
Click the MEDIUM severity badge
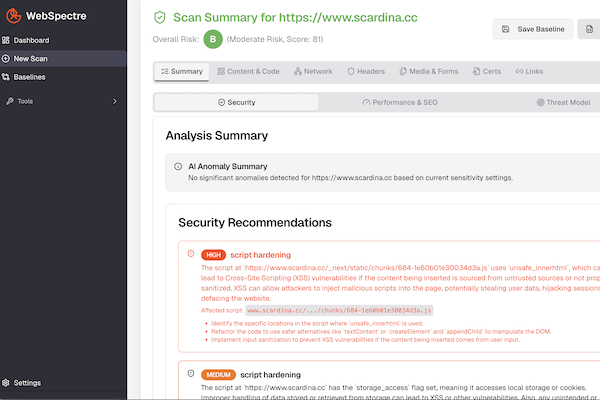coord(218,375)
